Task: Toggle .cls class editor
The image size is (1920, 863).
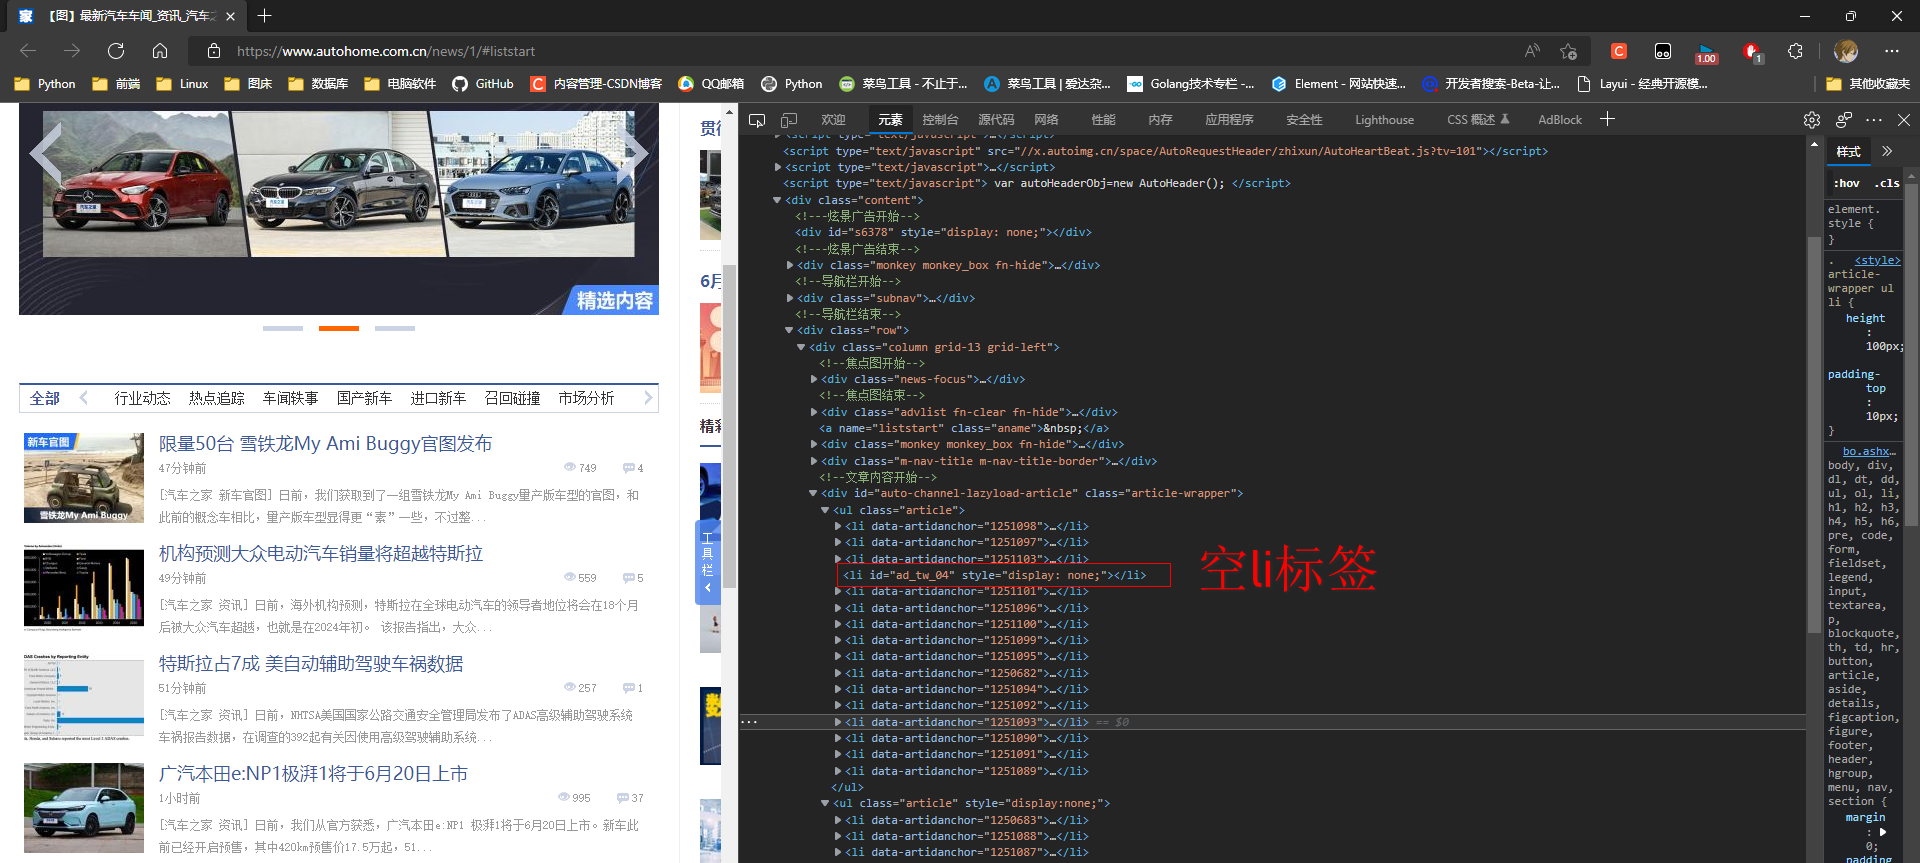Action: tap(1887, 183)
